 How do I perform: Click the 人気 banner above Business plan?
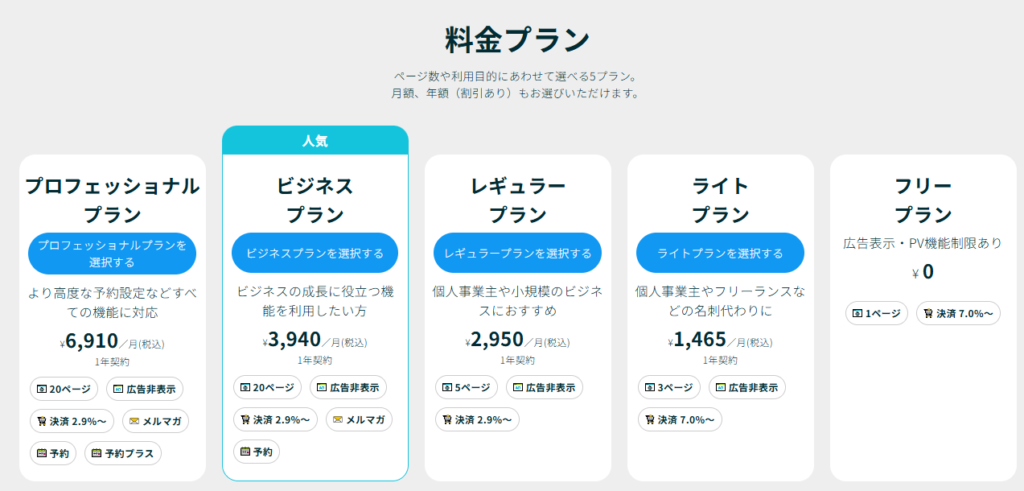[315, 140]
